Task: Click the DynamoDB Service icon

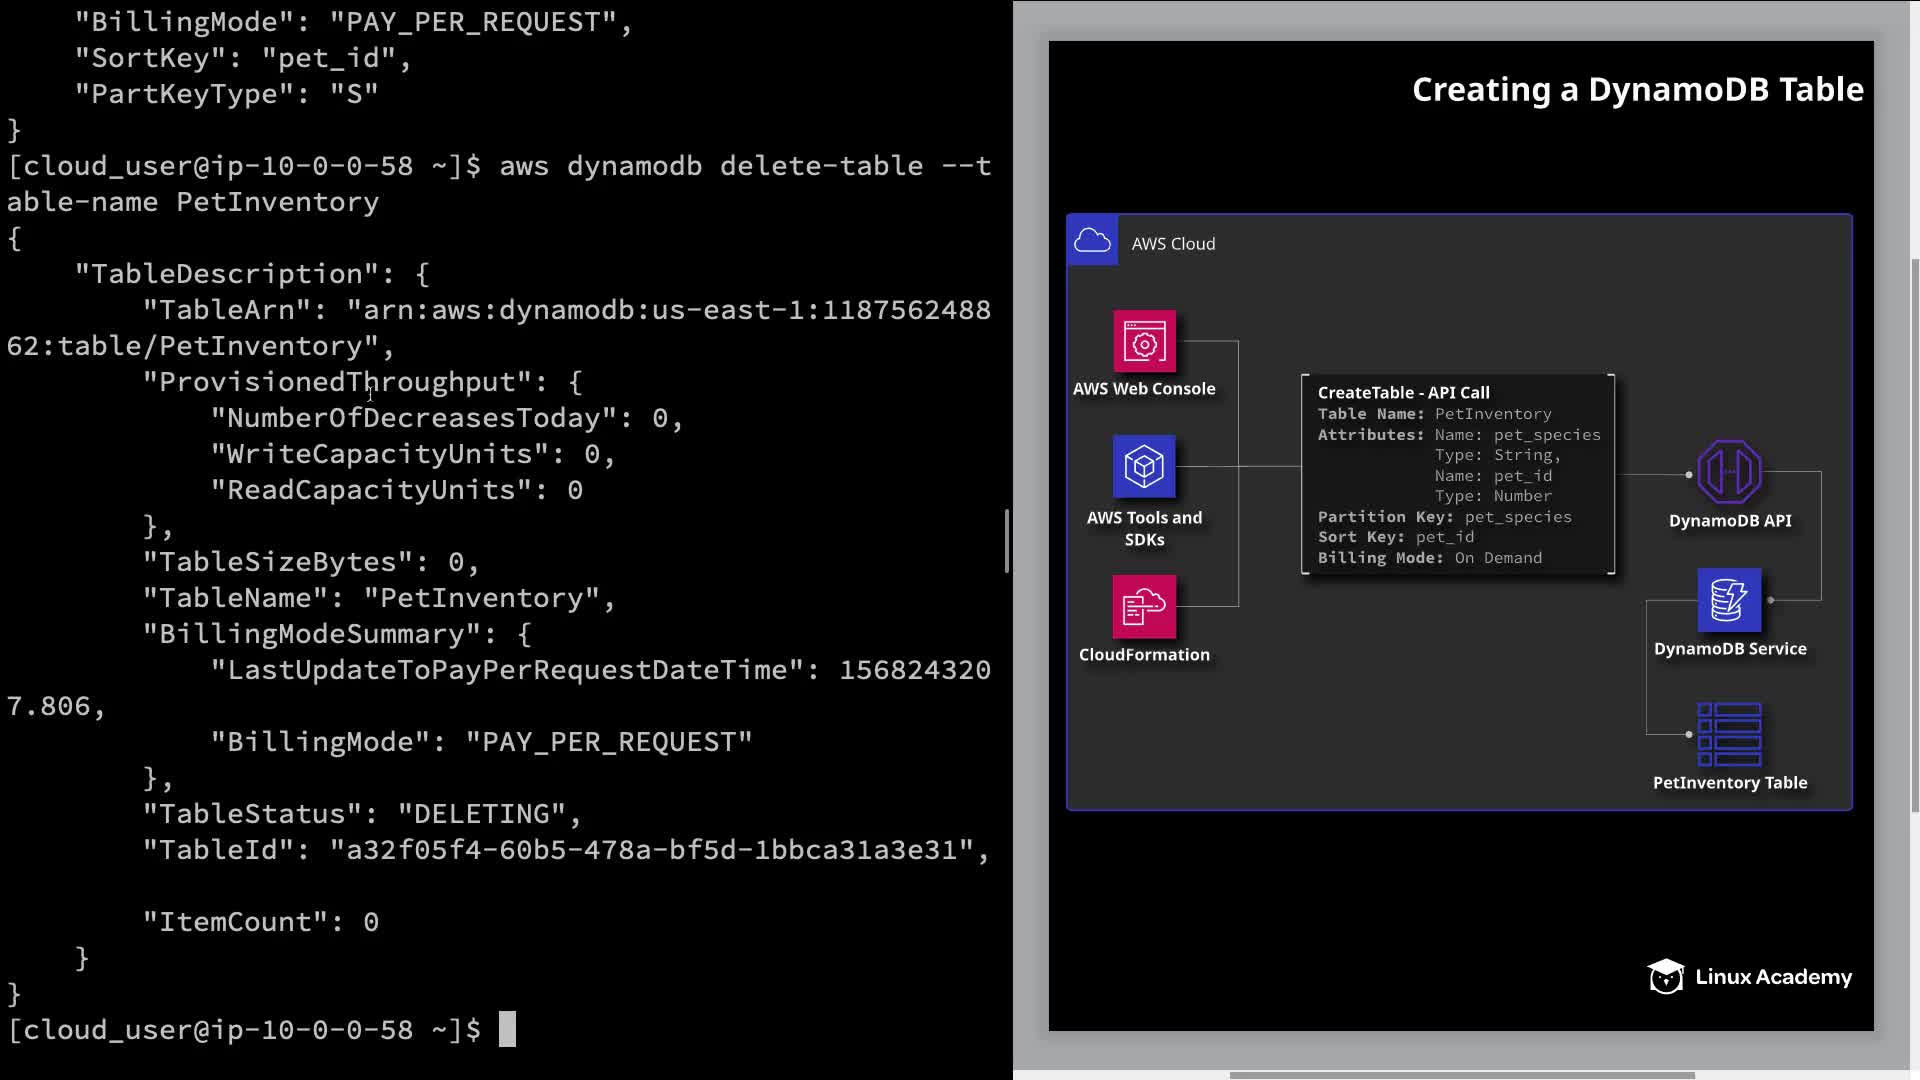Action: tap(1729, 600)
